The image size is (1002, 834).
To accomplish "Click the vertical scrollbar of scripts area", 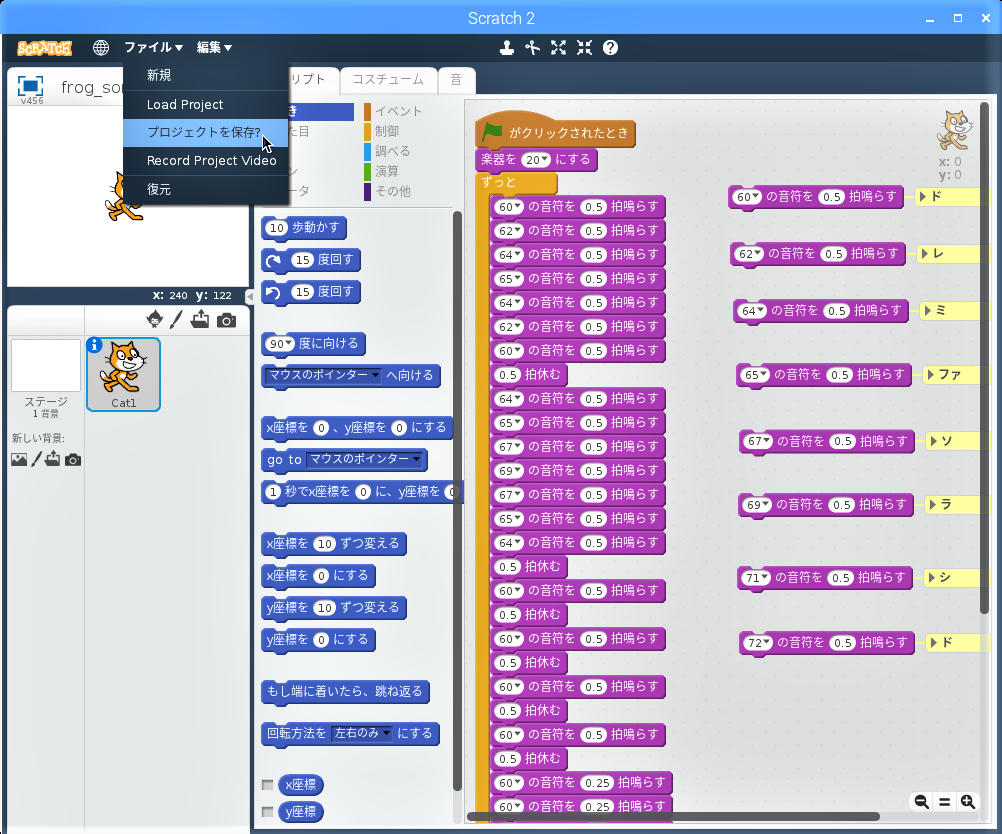I will click(x=984, y=358).
